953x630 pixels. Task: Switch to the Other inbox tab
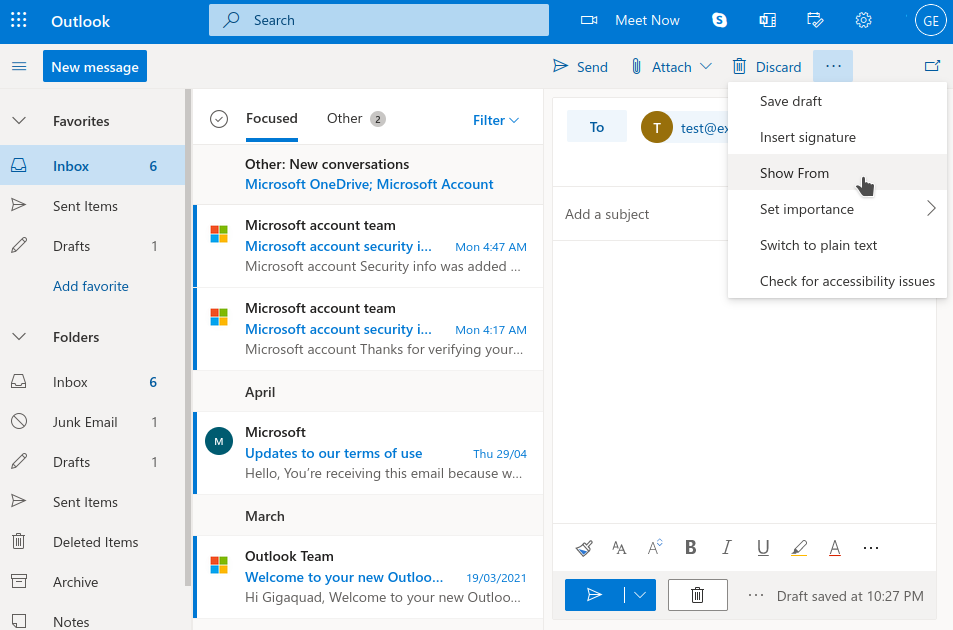[345, 118]
